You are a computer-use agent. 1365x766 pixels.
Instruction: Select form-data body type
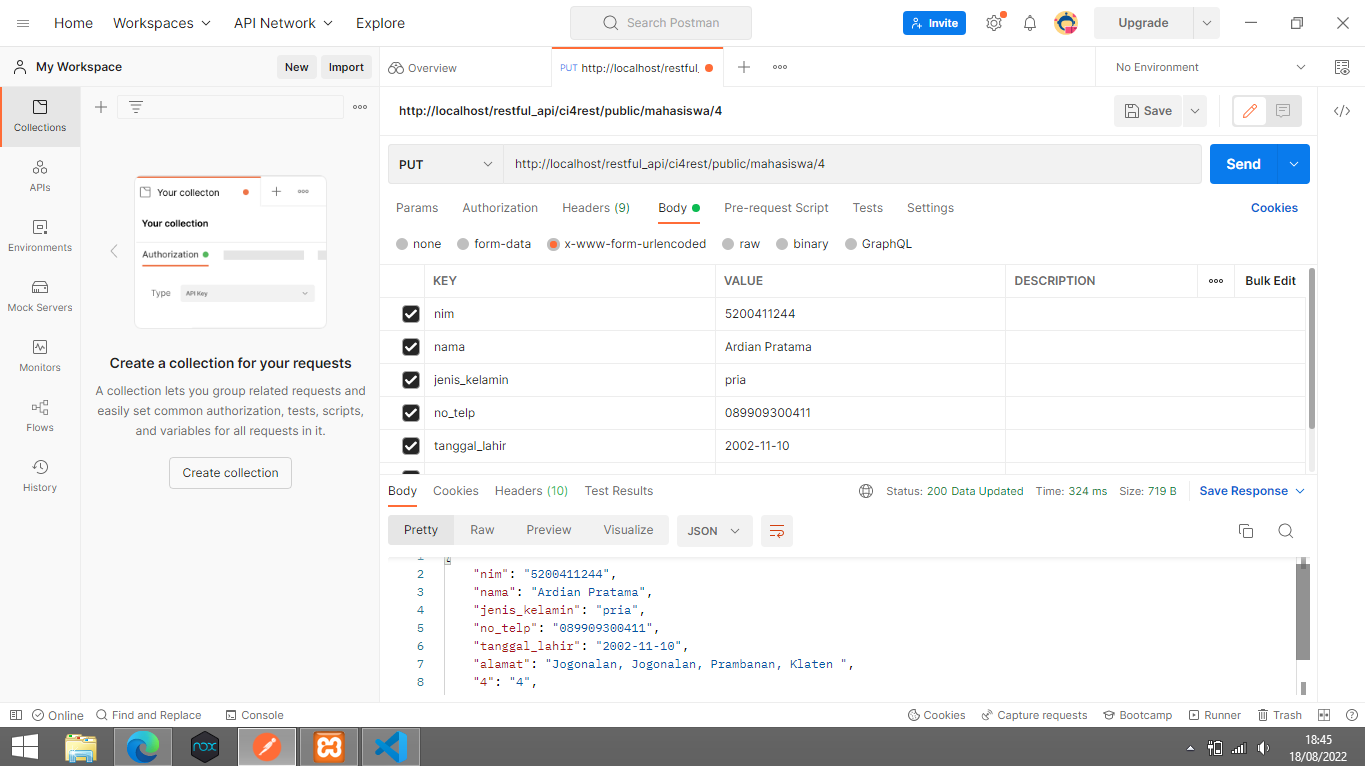click(x=494, y=244)
